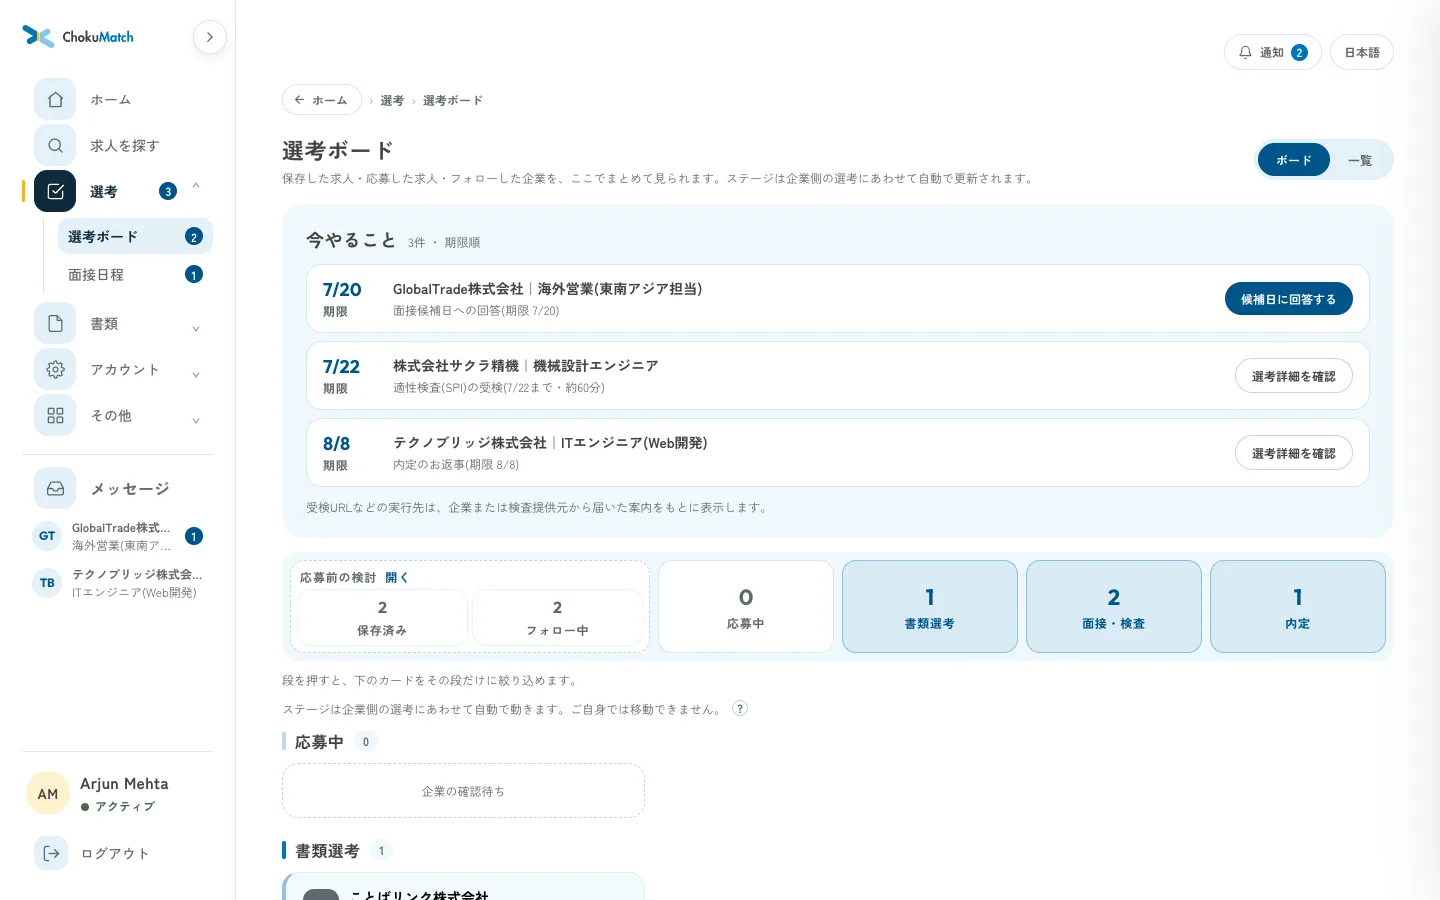
Task: Open the GT avatar message thread
Action: tap(47, 536)
